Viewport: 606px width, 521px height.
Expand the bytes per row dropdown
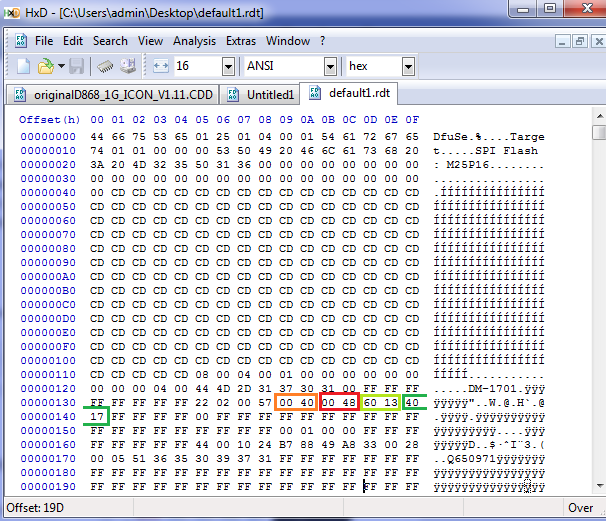click(227, 66)
